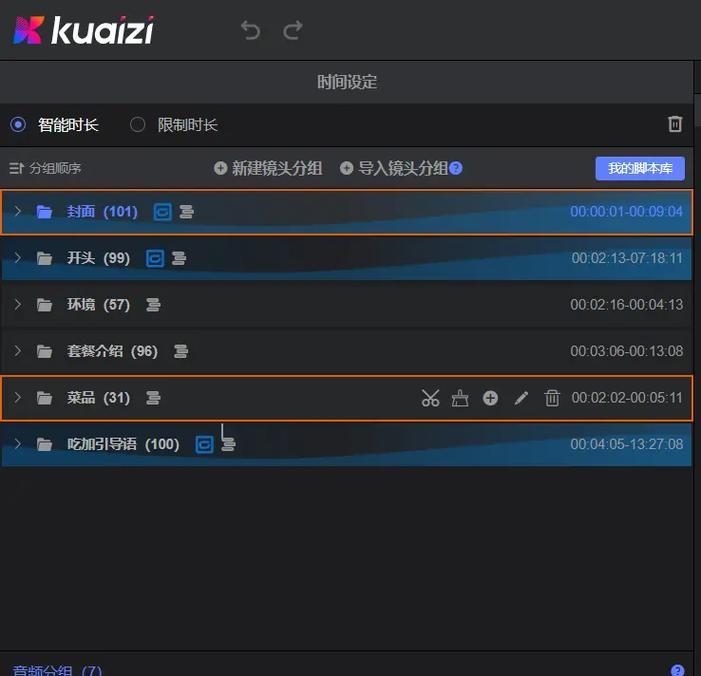Click the 时间设定 panel header

[x=347, y=82]
